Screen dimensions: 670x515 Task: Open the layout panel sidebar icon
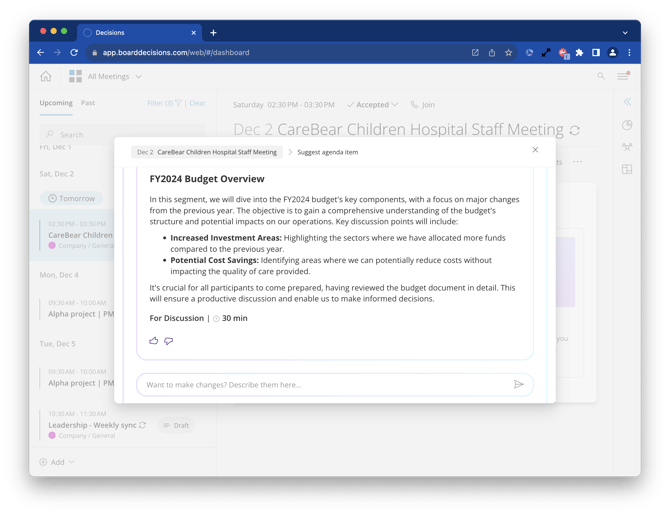click(627, 169)
